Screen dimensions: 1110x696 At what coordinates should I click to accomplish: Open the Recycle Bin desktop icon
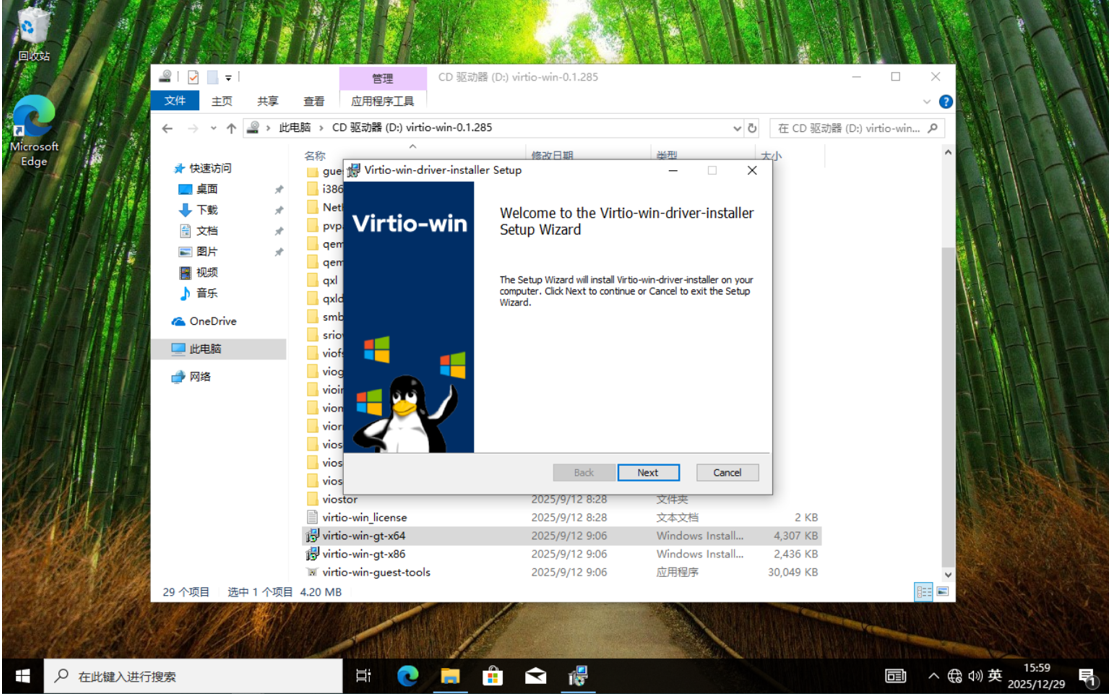coord(34,32)
